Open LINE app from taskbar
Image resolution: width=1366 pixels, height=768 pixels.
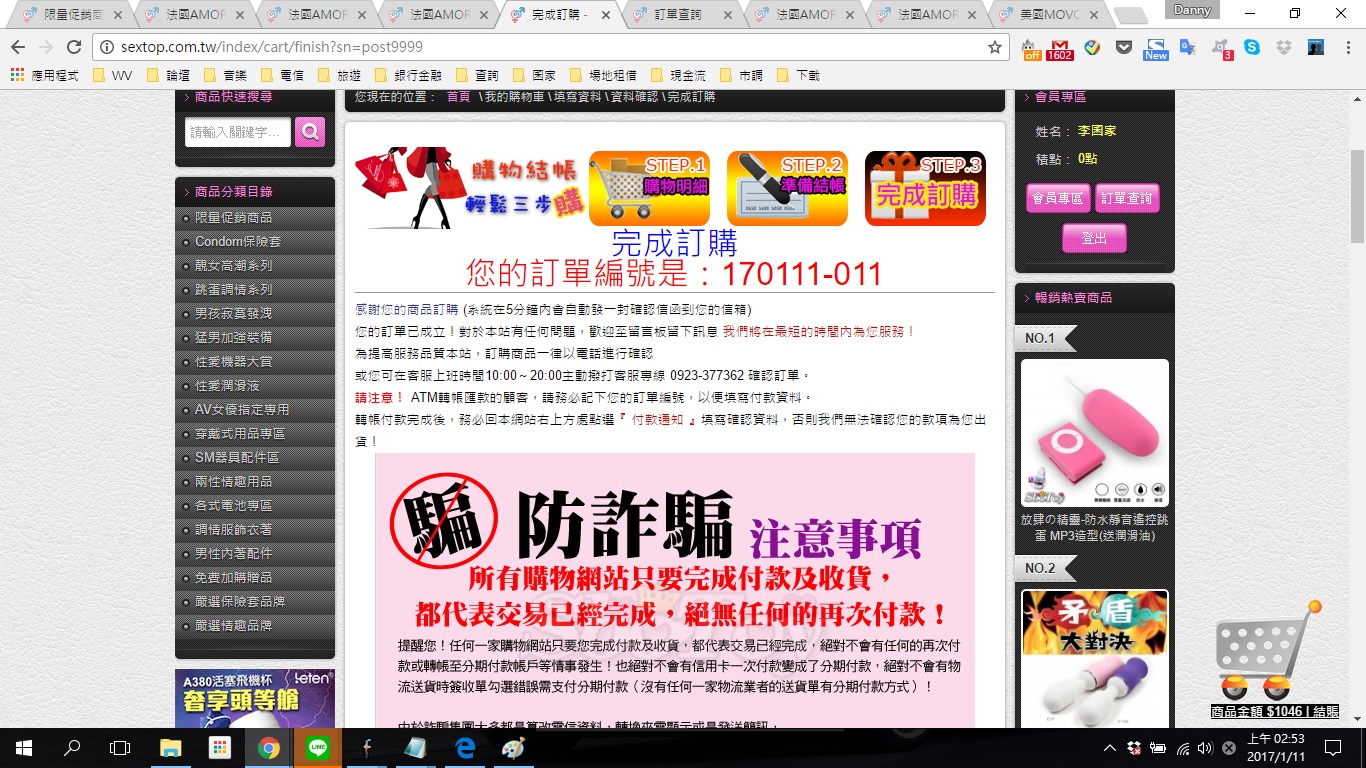pyautogui.click(x=317, y=748)
